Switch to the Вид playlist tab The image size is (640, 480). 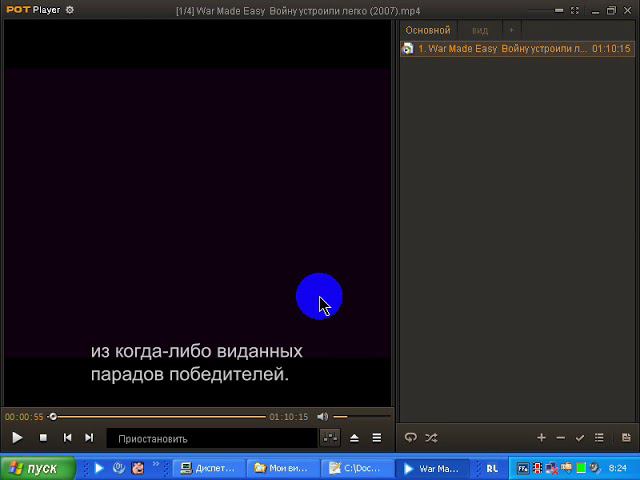pyautogui.click(x=480, y=30)
